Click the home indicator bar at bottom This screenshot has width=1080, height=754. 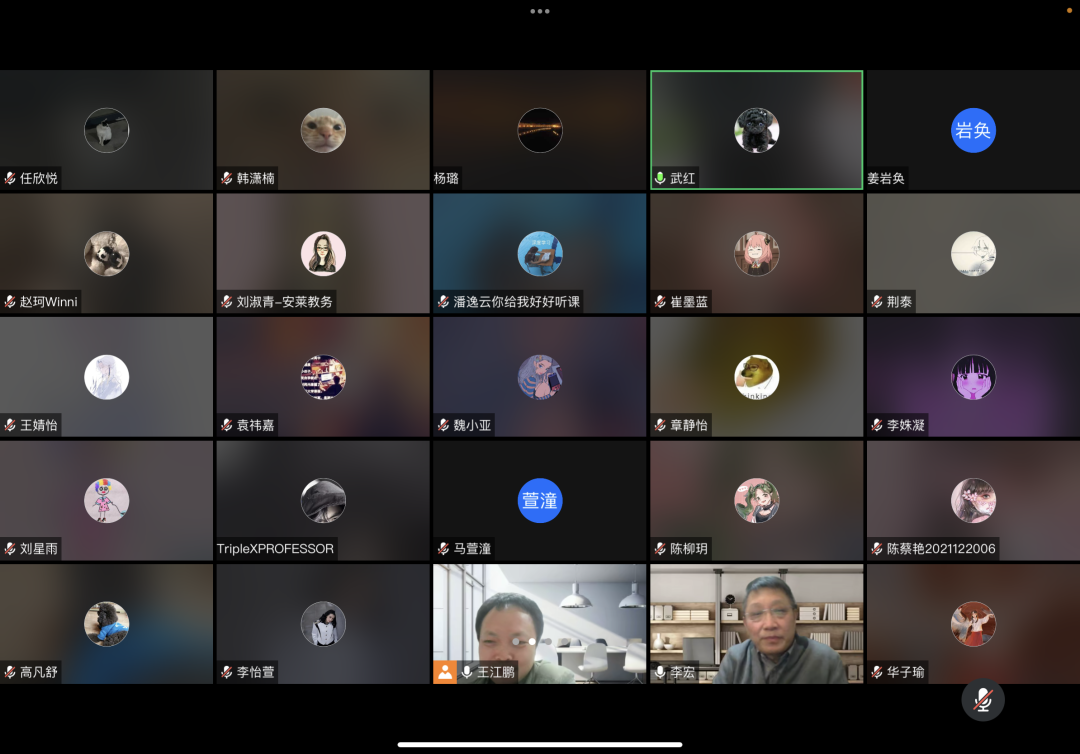pyautogui.click(x=540, y=744)
